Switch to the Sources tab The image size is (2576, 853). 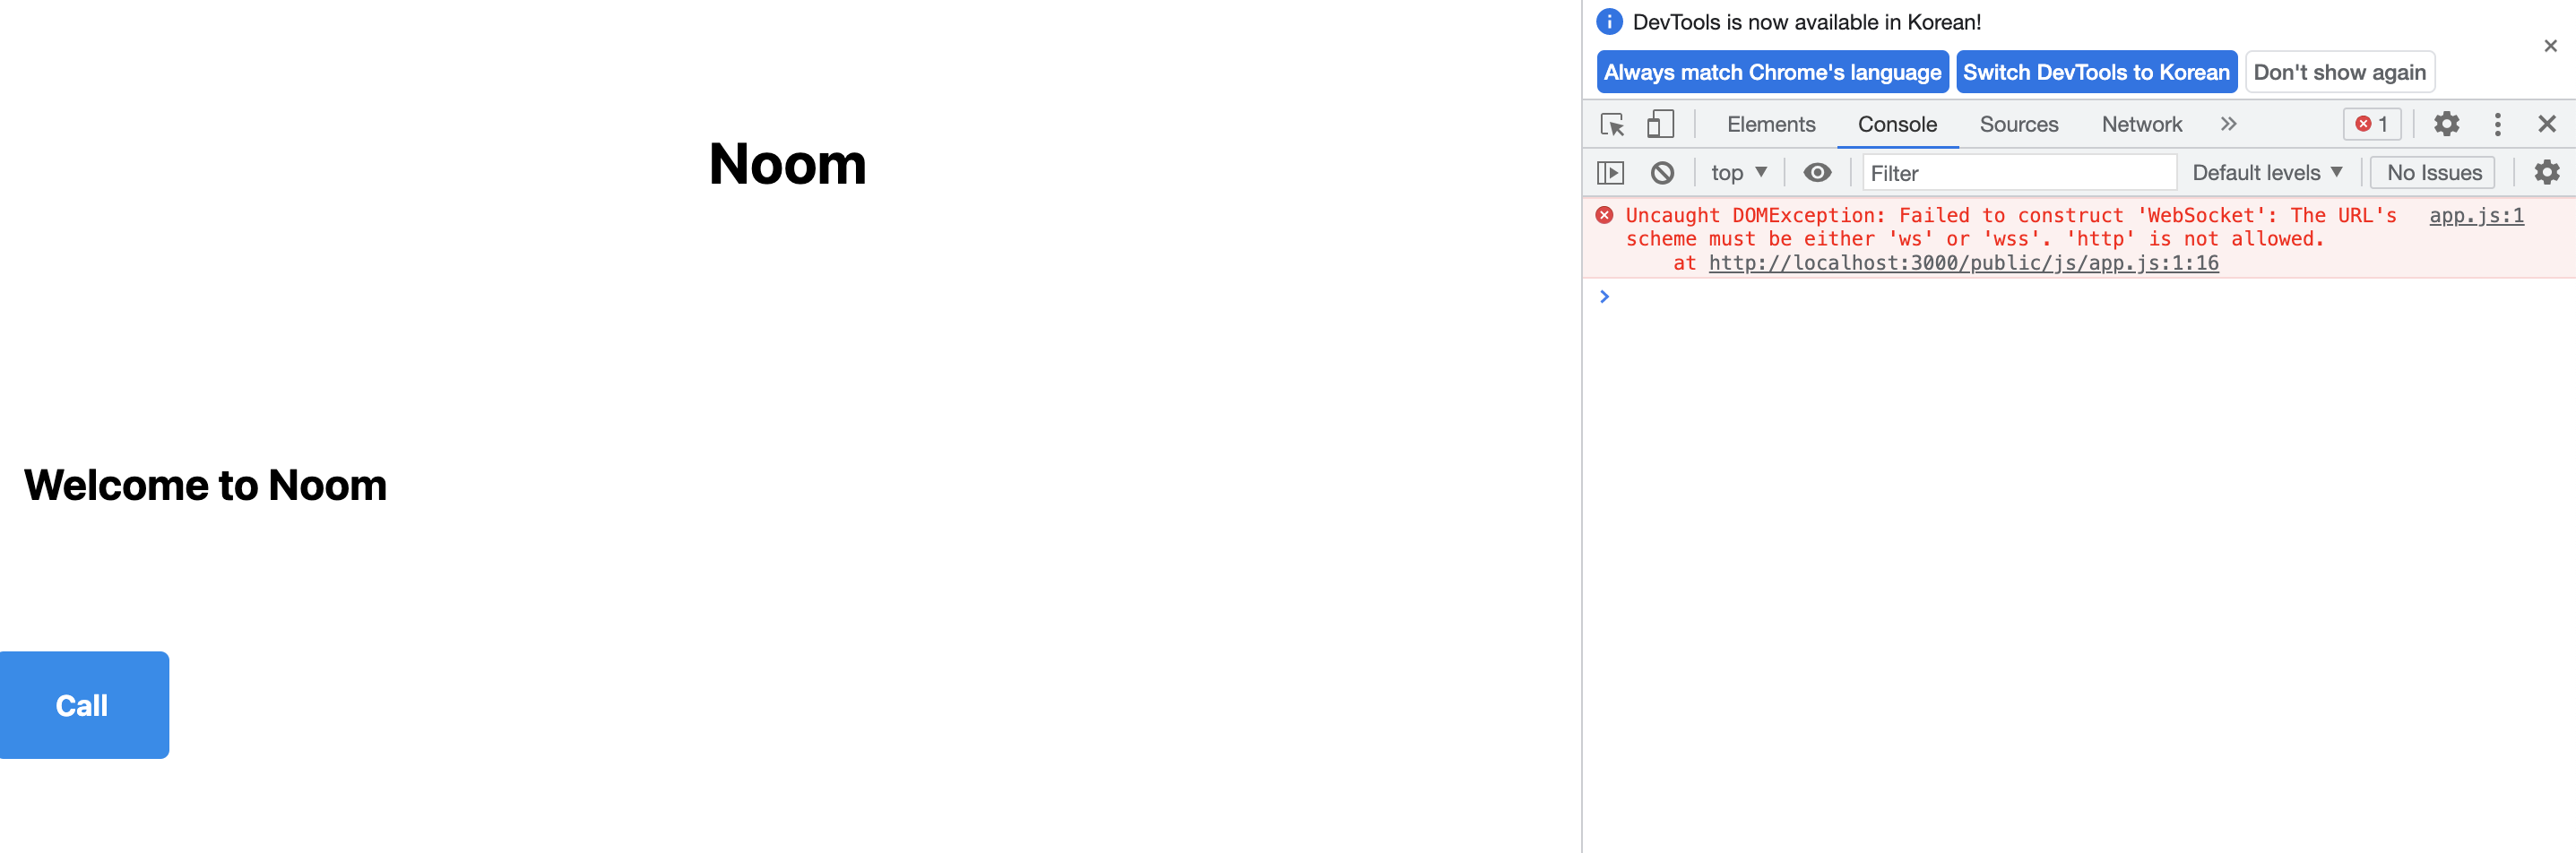(x=2018, y=124)
